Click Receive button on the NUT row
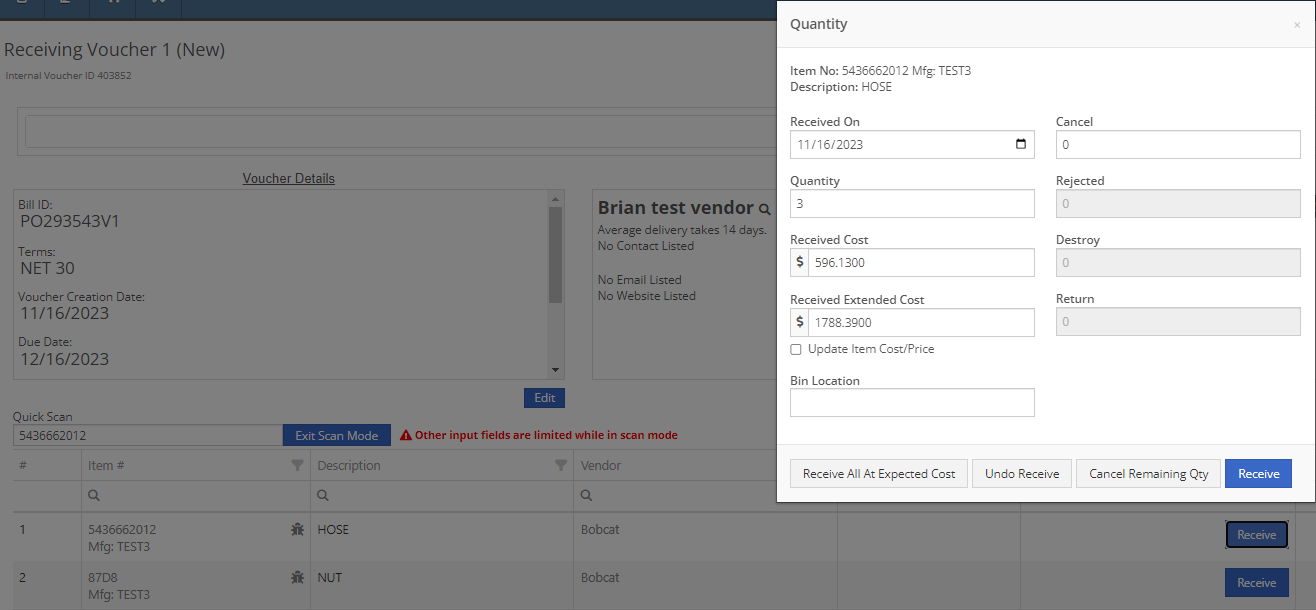 pyautogui.click(x=1257, y=582)
